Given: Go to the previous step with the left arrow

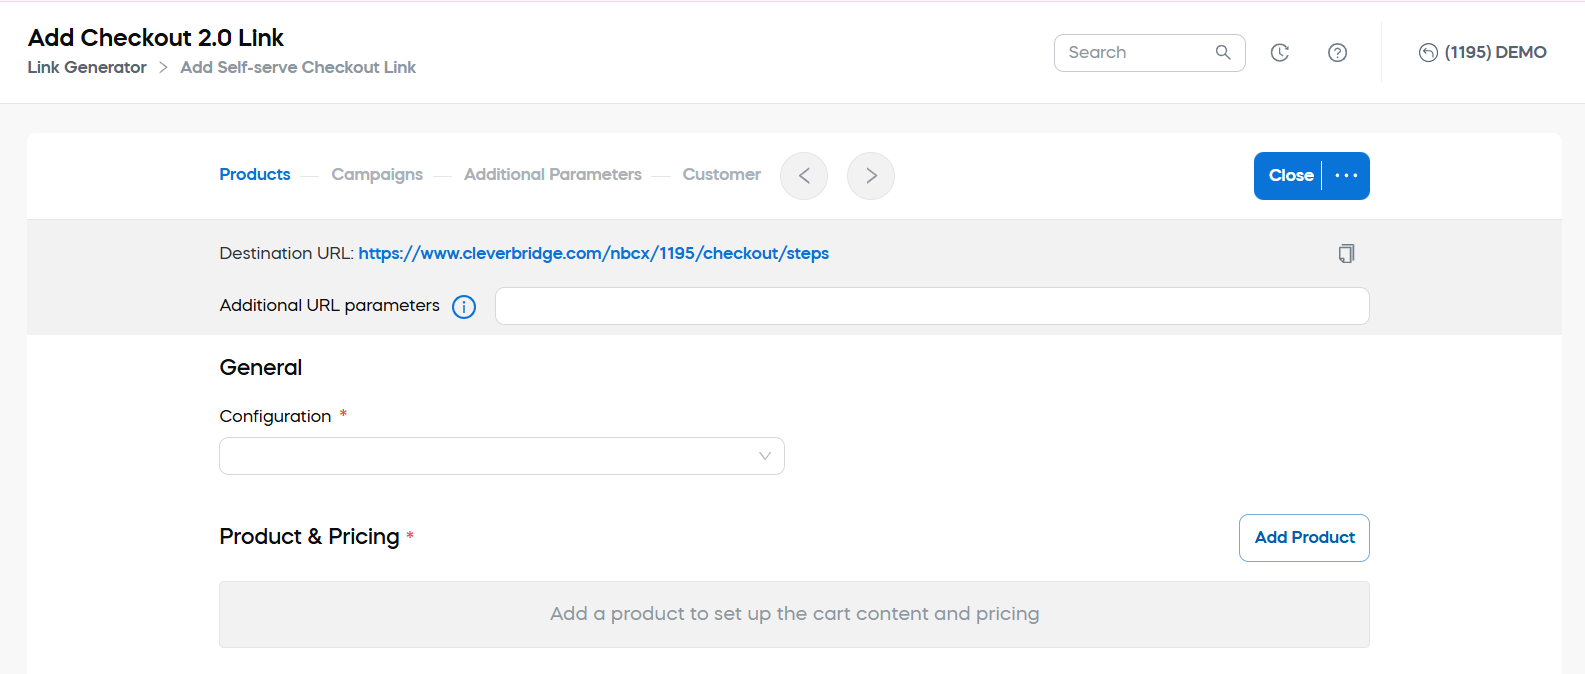Looking at the screenshot, I should click(x=804, y=176).
